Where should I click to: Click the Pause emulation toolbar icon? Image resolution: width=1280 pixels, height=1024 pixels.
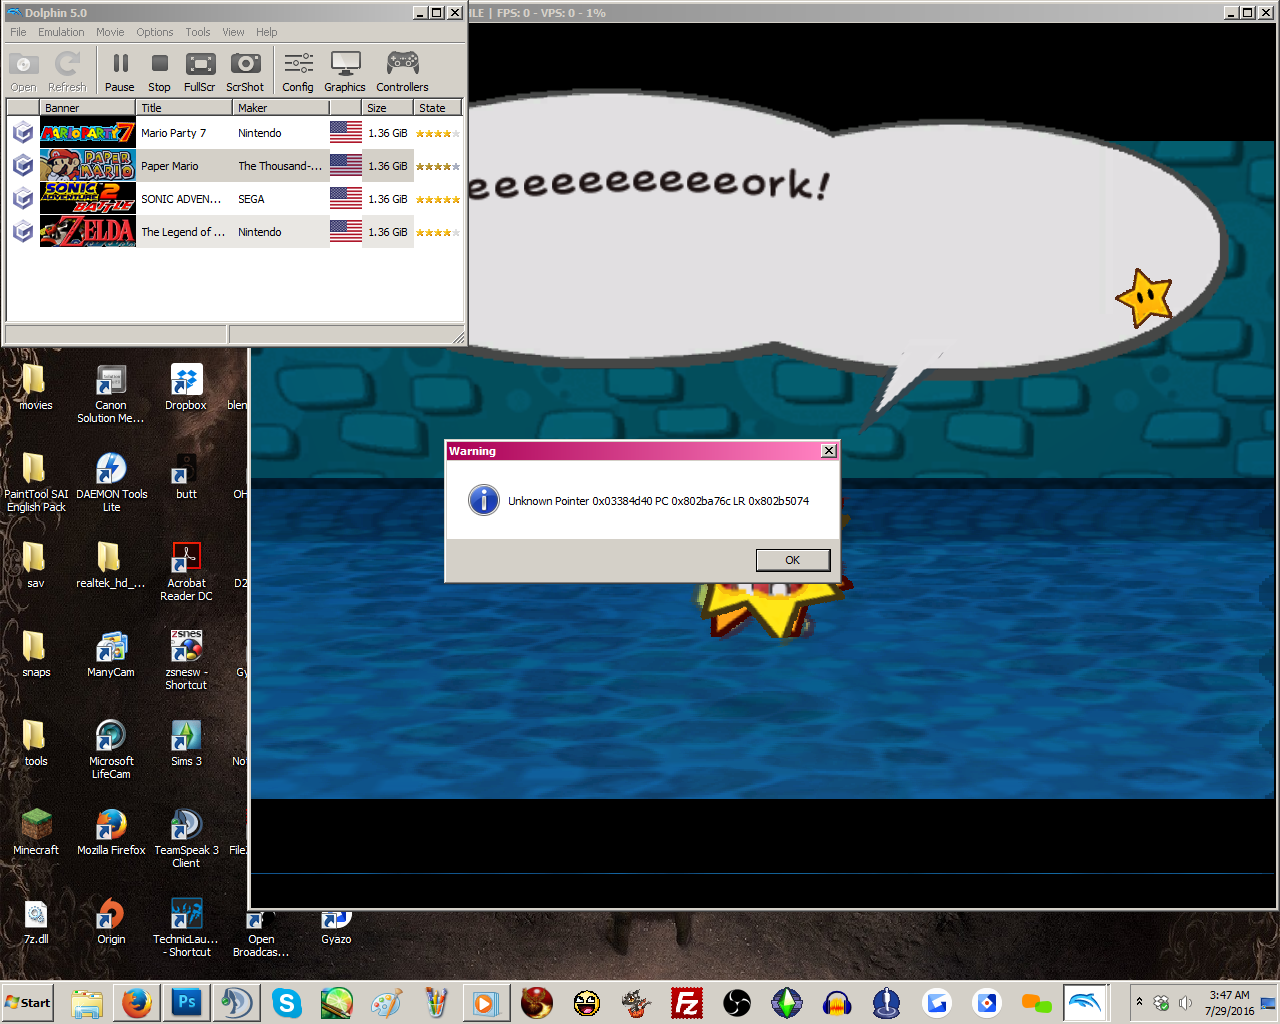120,72
